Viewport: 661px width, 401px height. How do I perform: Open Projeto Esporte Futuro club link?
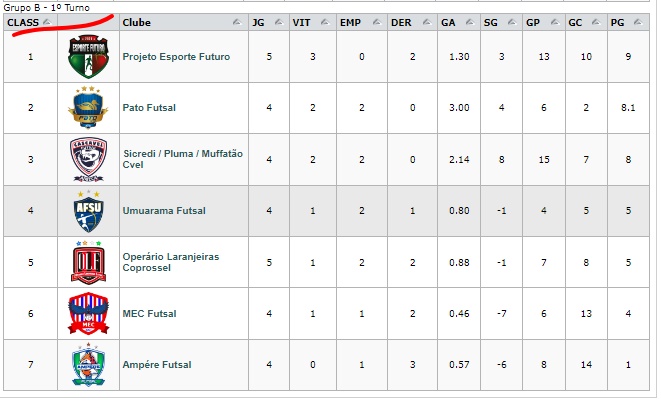(176, 57)
